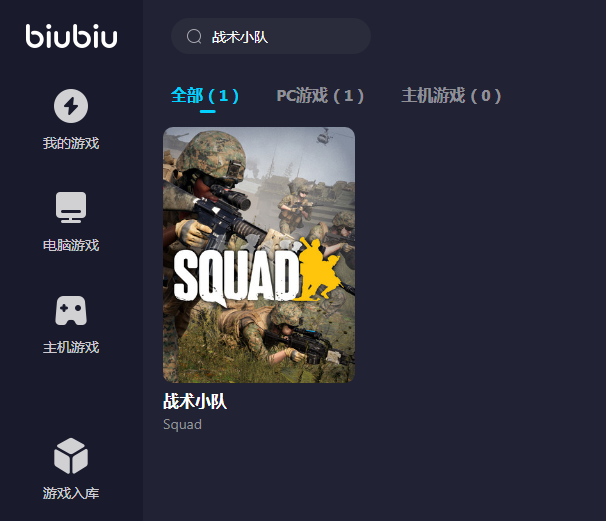Open 游戏入库 sidebar label
This screenshot has width=606, height=521.
pyautogui.click(x=71, y=494)
